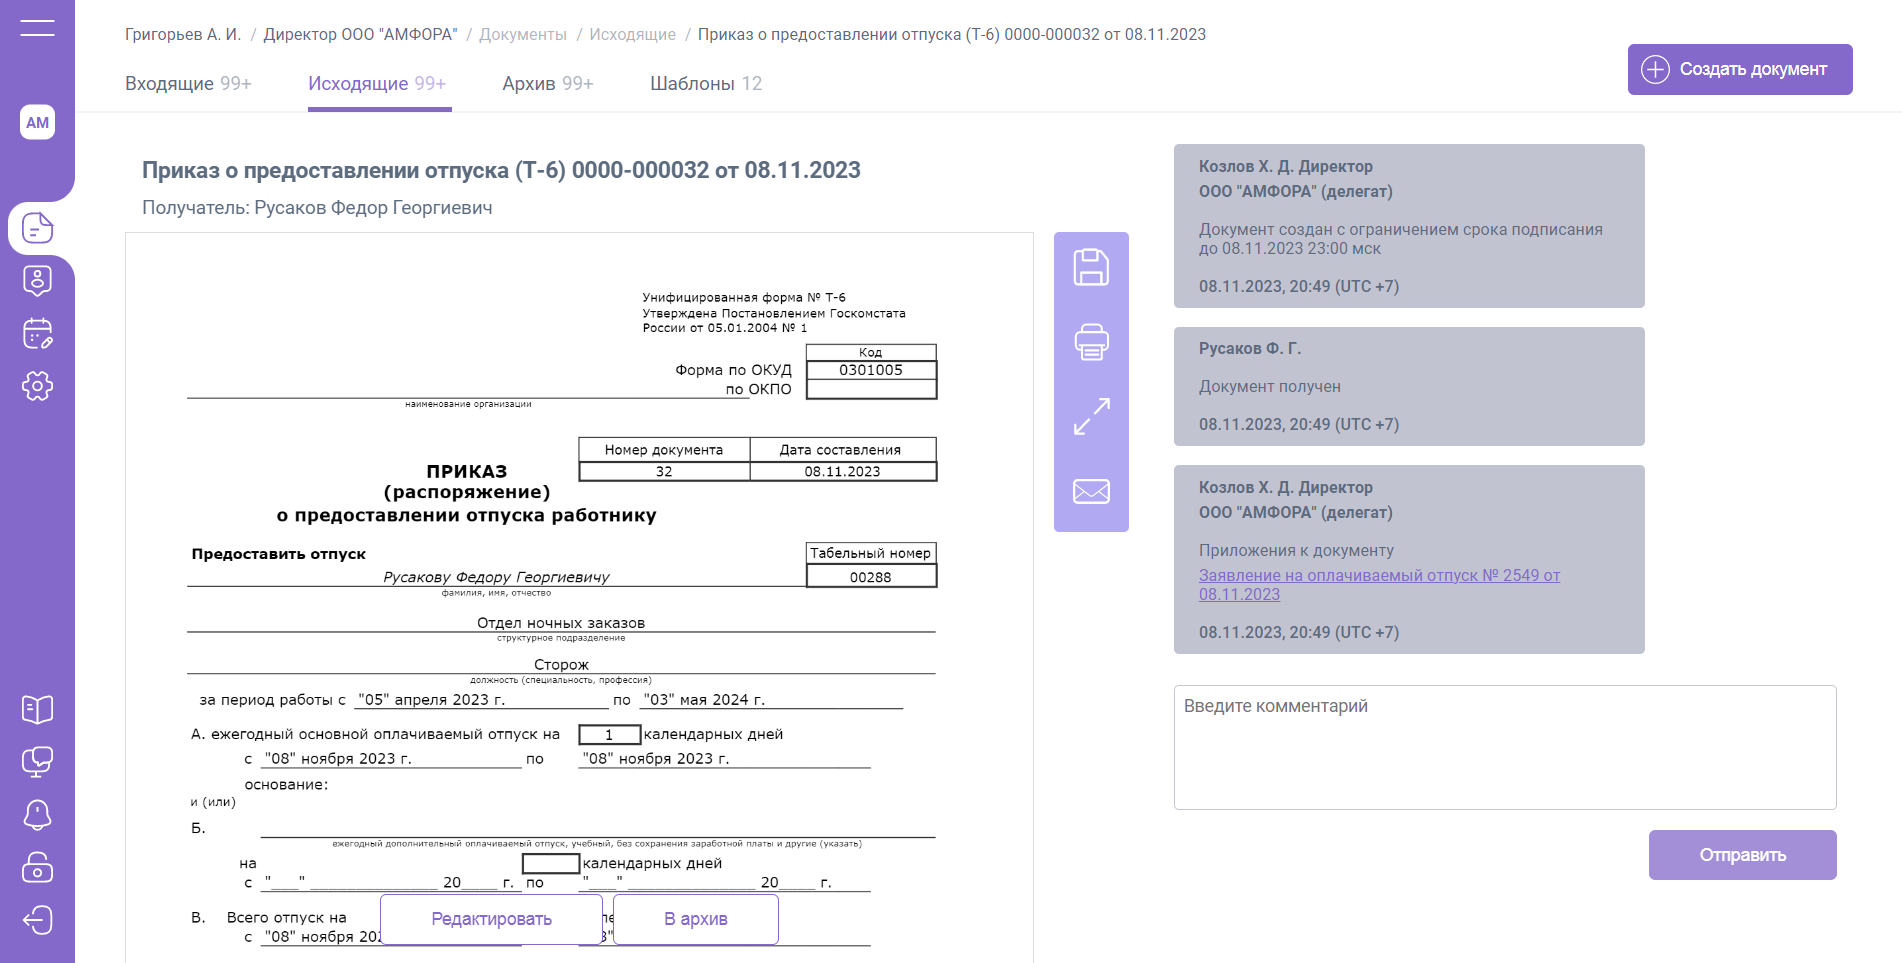1902x963 pixels.
Task: Click the AM organization avatar
Action: 37,122
